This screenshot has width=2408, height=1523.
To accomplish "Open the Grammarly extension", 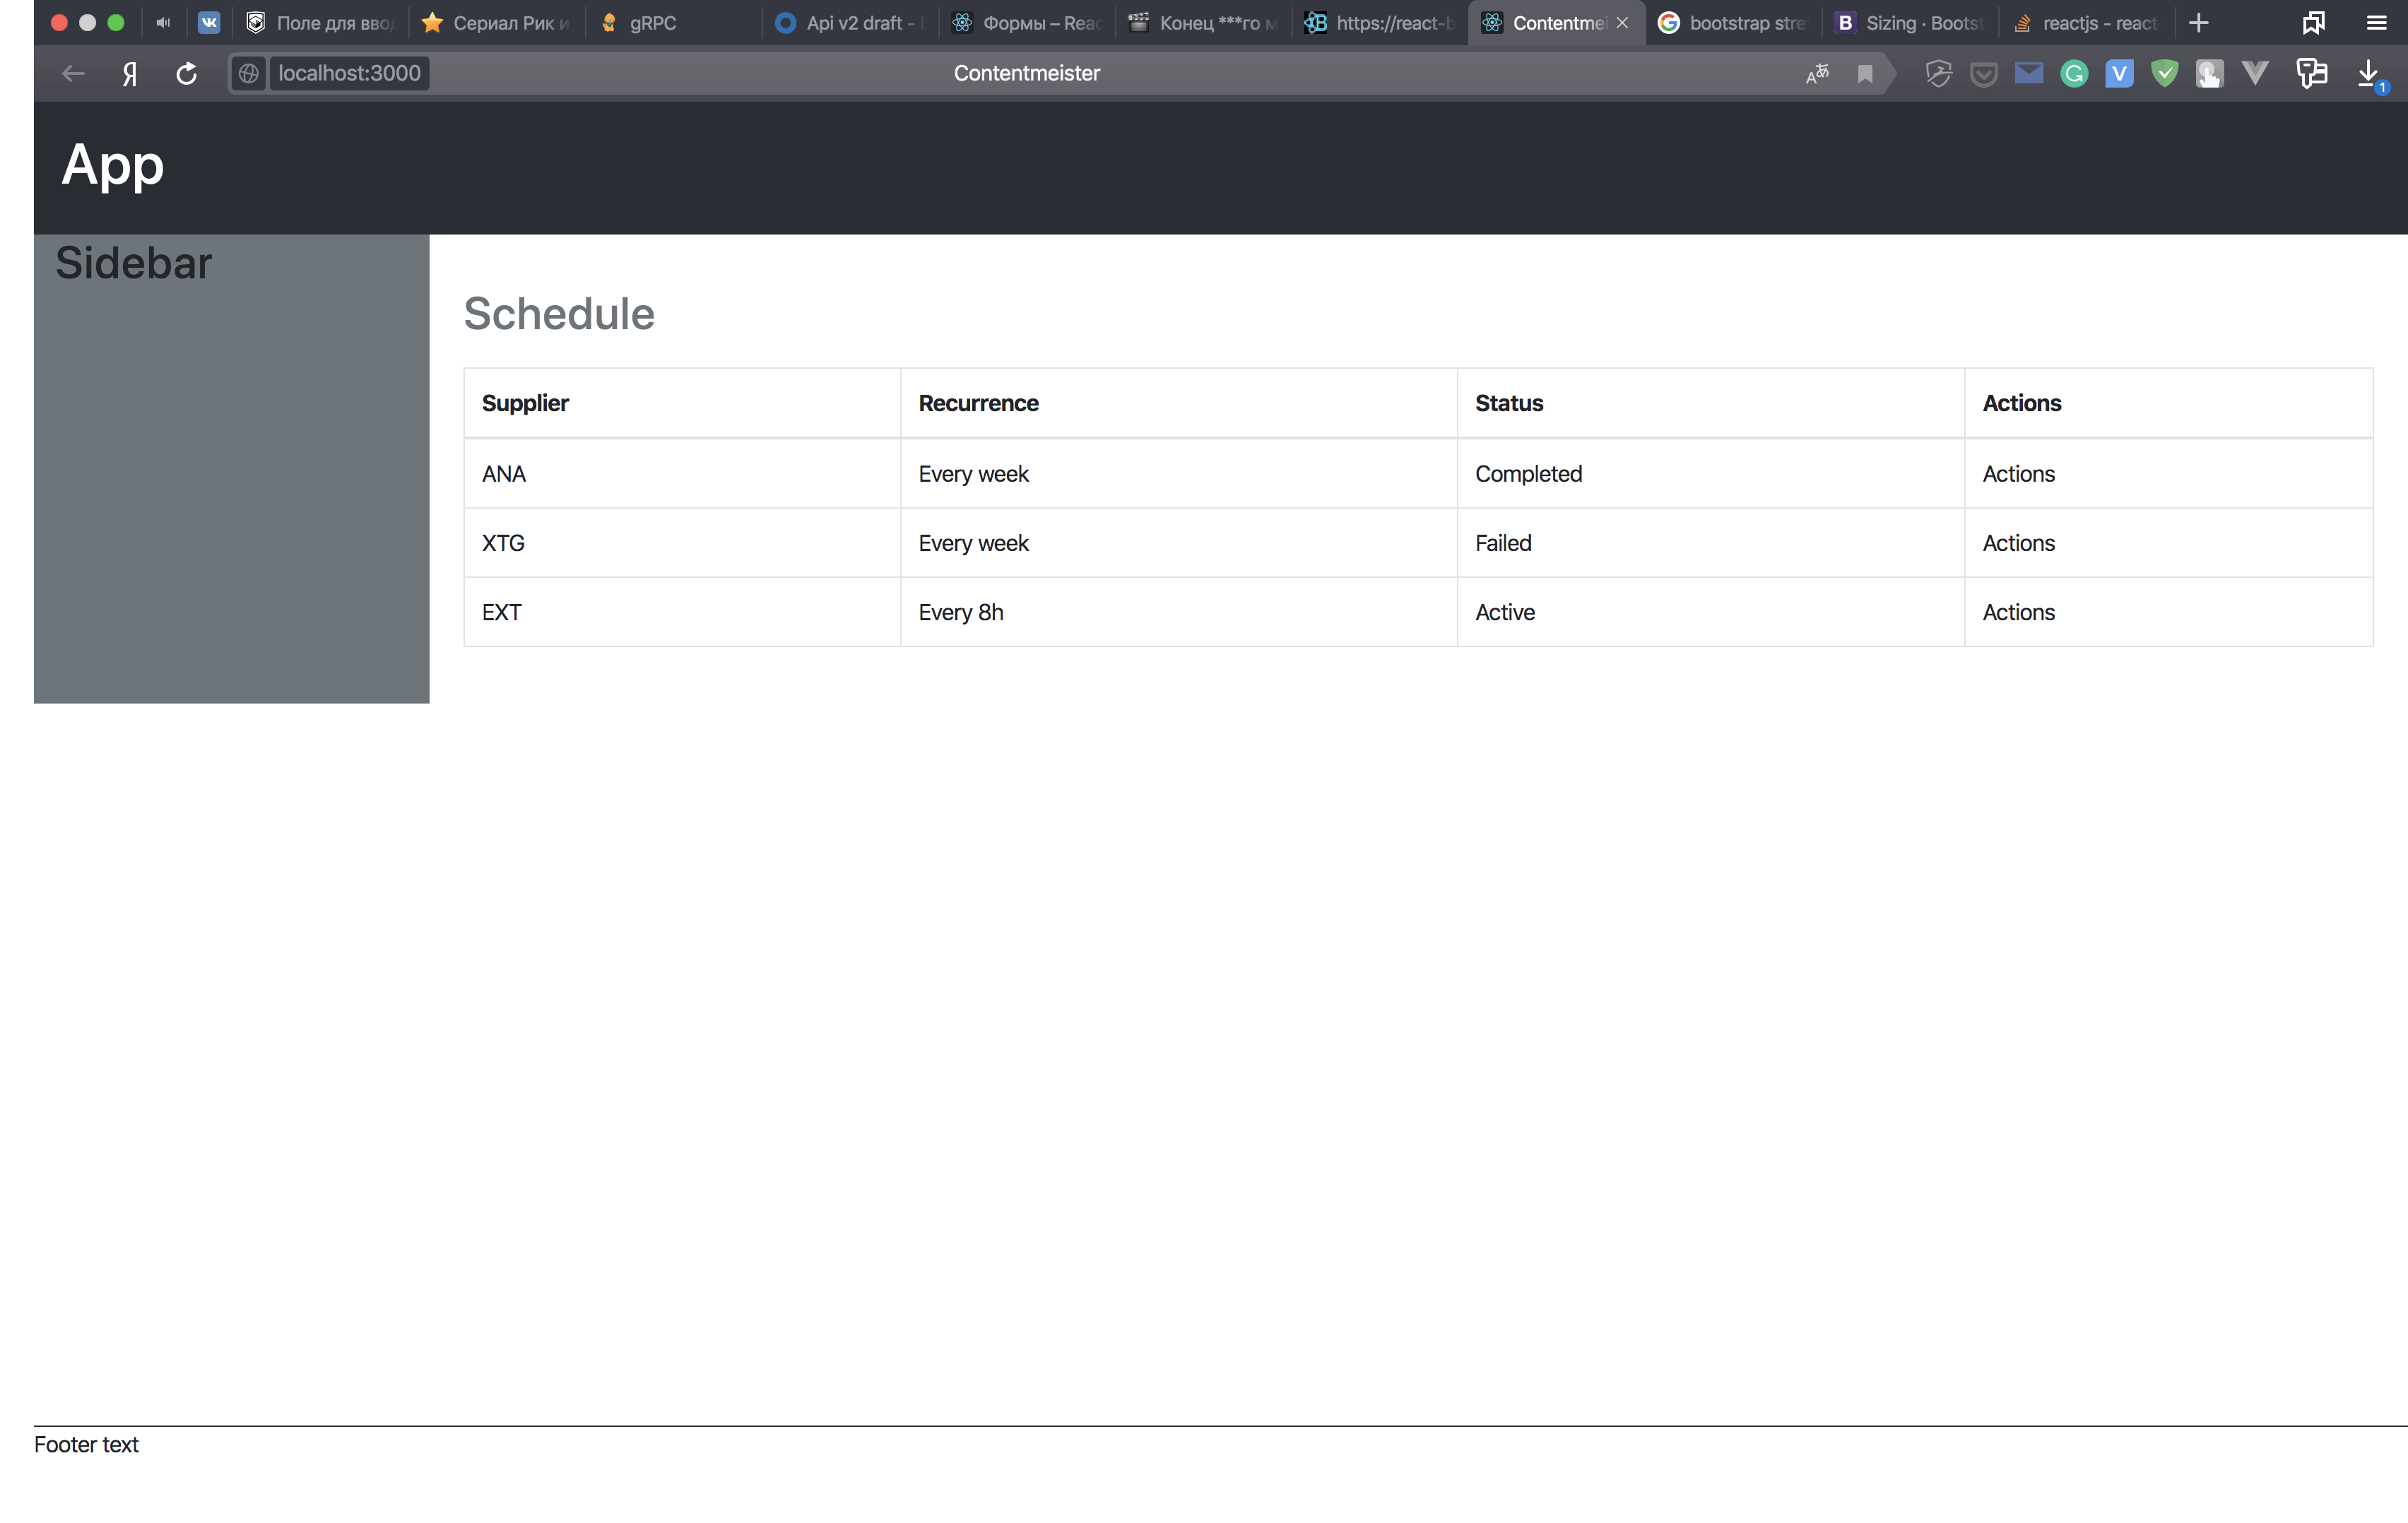I will tap(2073, 73).
